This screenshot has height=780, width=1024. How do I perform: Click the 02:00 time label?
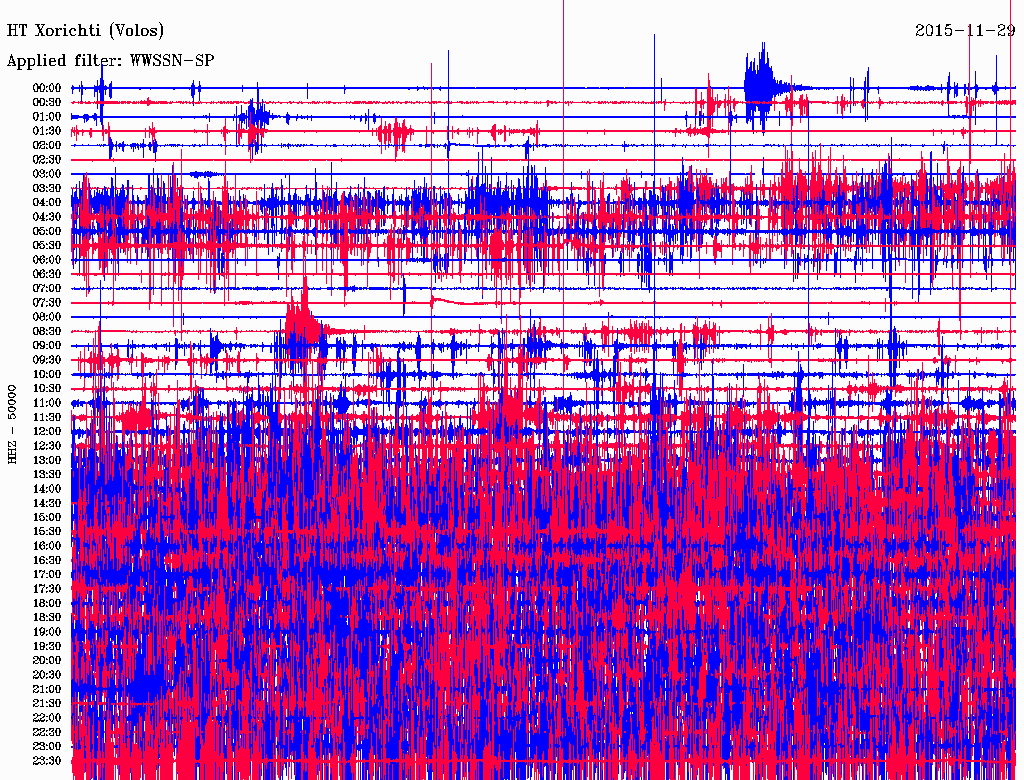tap(47, 145)
